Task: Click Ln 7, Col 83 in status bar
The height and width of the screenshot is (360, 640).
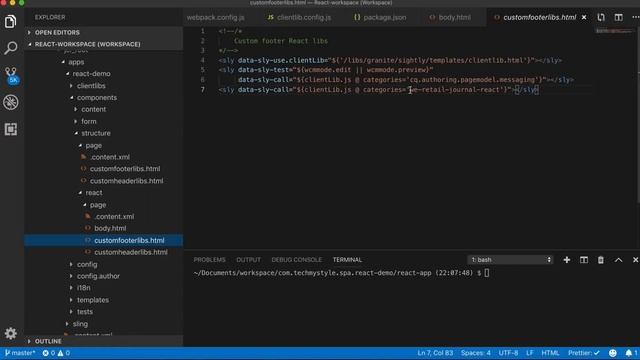Action: pyautogui.click(x=435, y=353)
